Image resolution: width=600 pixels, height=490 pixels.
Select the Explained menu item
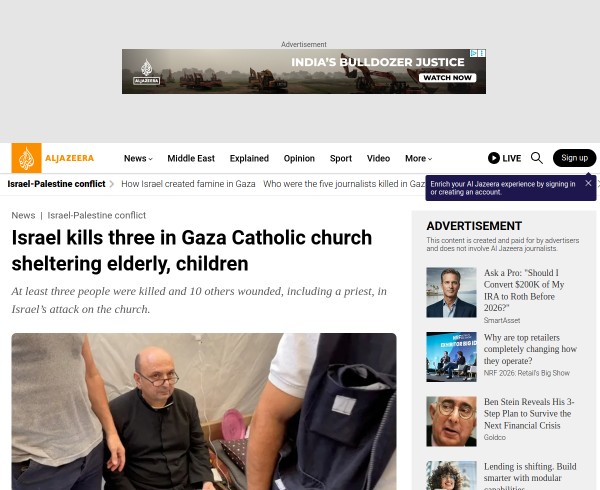pyautogui.click(x=249, y=158)
